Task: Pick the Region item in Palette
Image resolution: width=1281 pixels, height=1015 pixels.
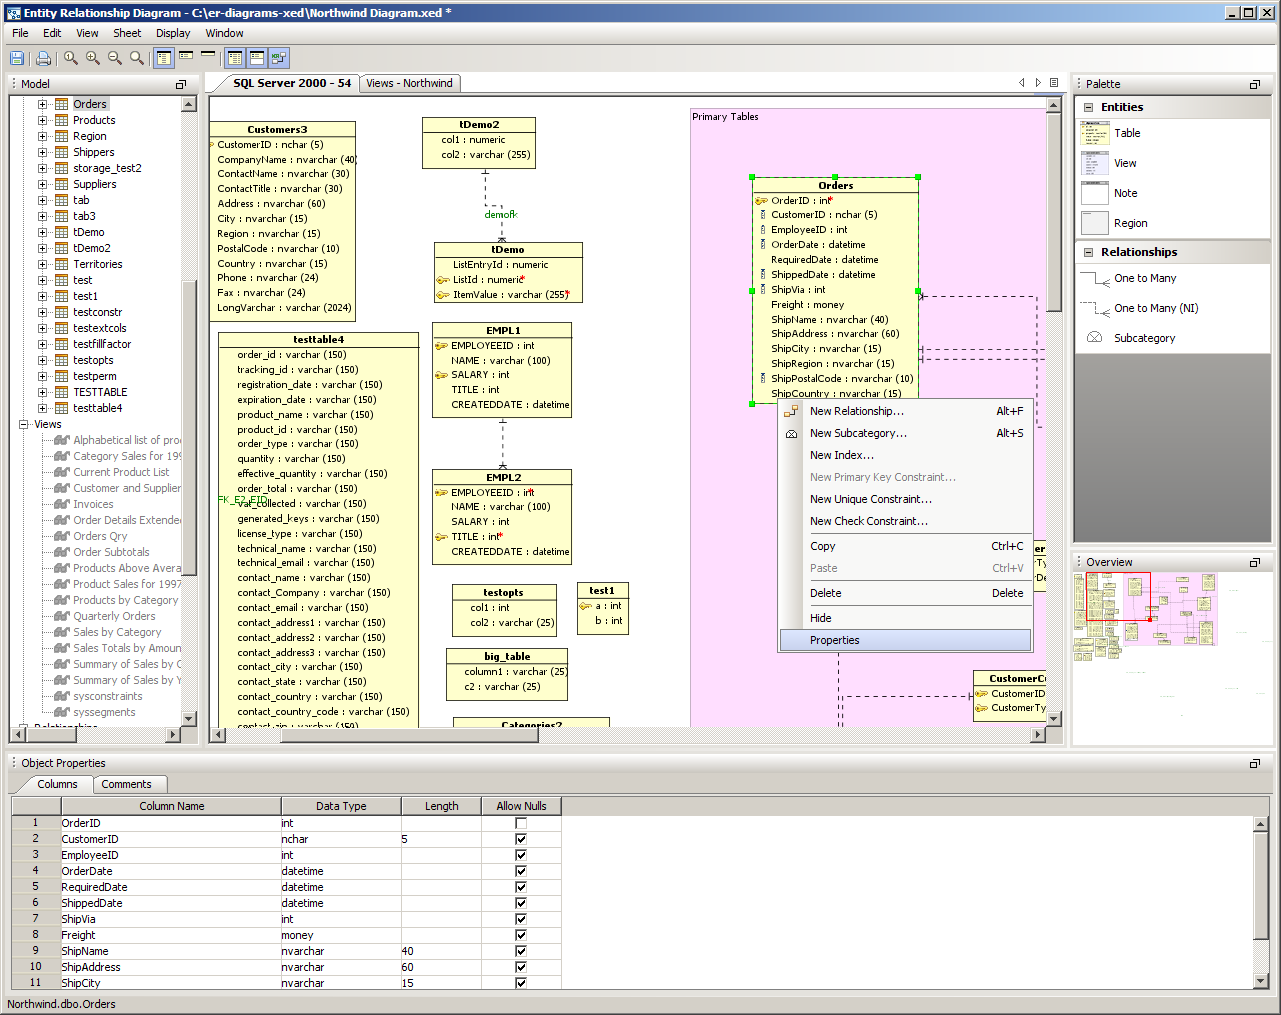Action: point(1130,223)
